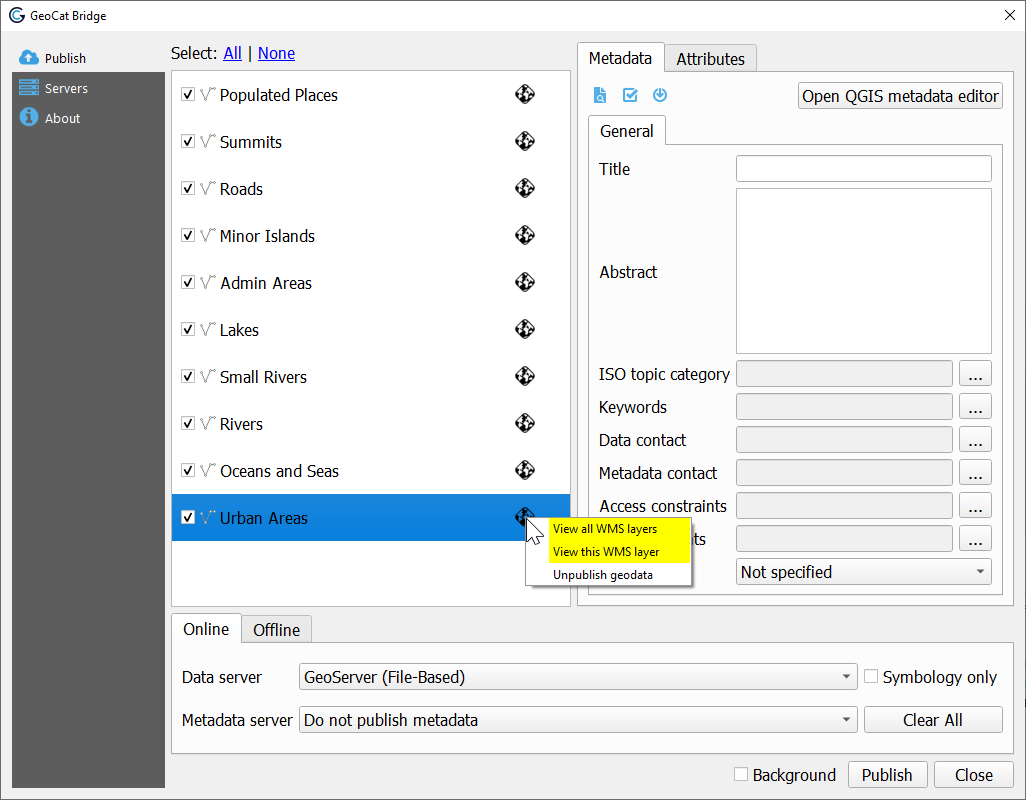
Task: Click the validate metadata checkmark icon
Action: click(628, 95)
